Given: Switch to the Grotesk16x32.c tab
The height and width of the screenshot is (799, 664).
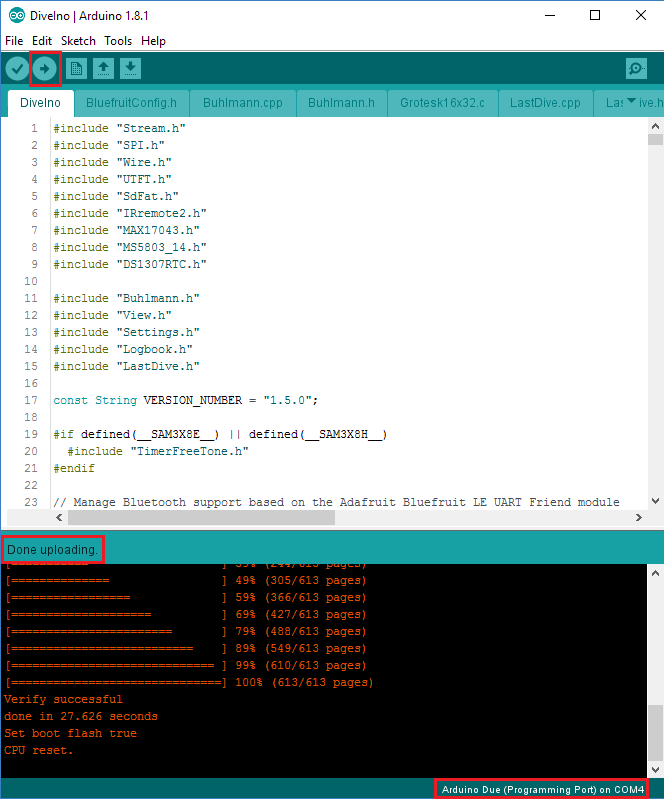Looking at the screenshot, I should [442, 103].
